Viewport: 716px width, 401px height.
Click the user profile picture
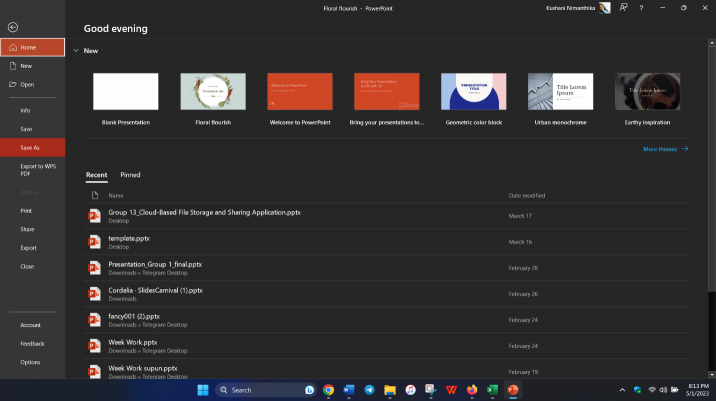605,8
